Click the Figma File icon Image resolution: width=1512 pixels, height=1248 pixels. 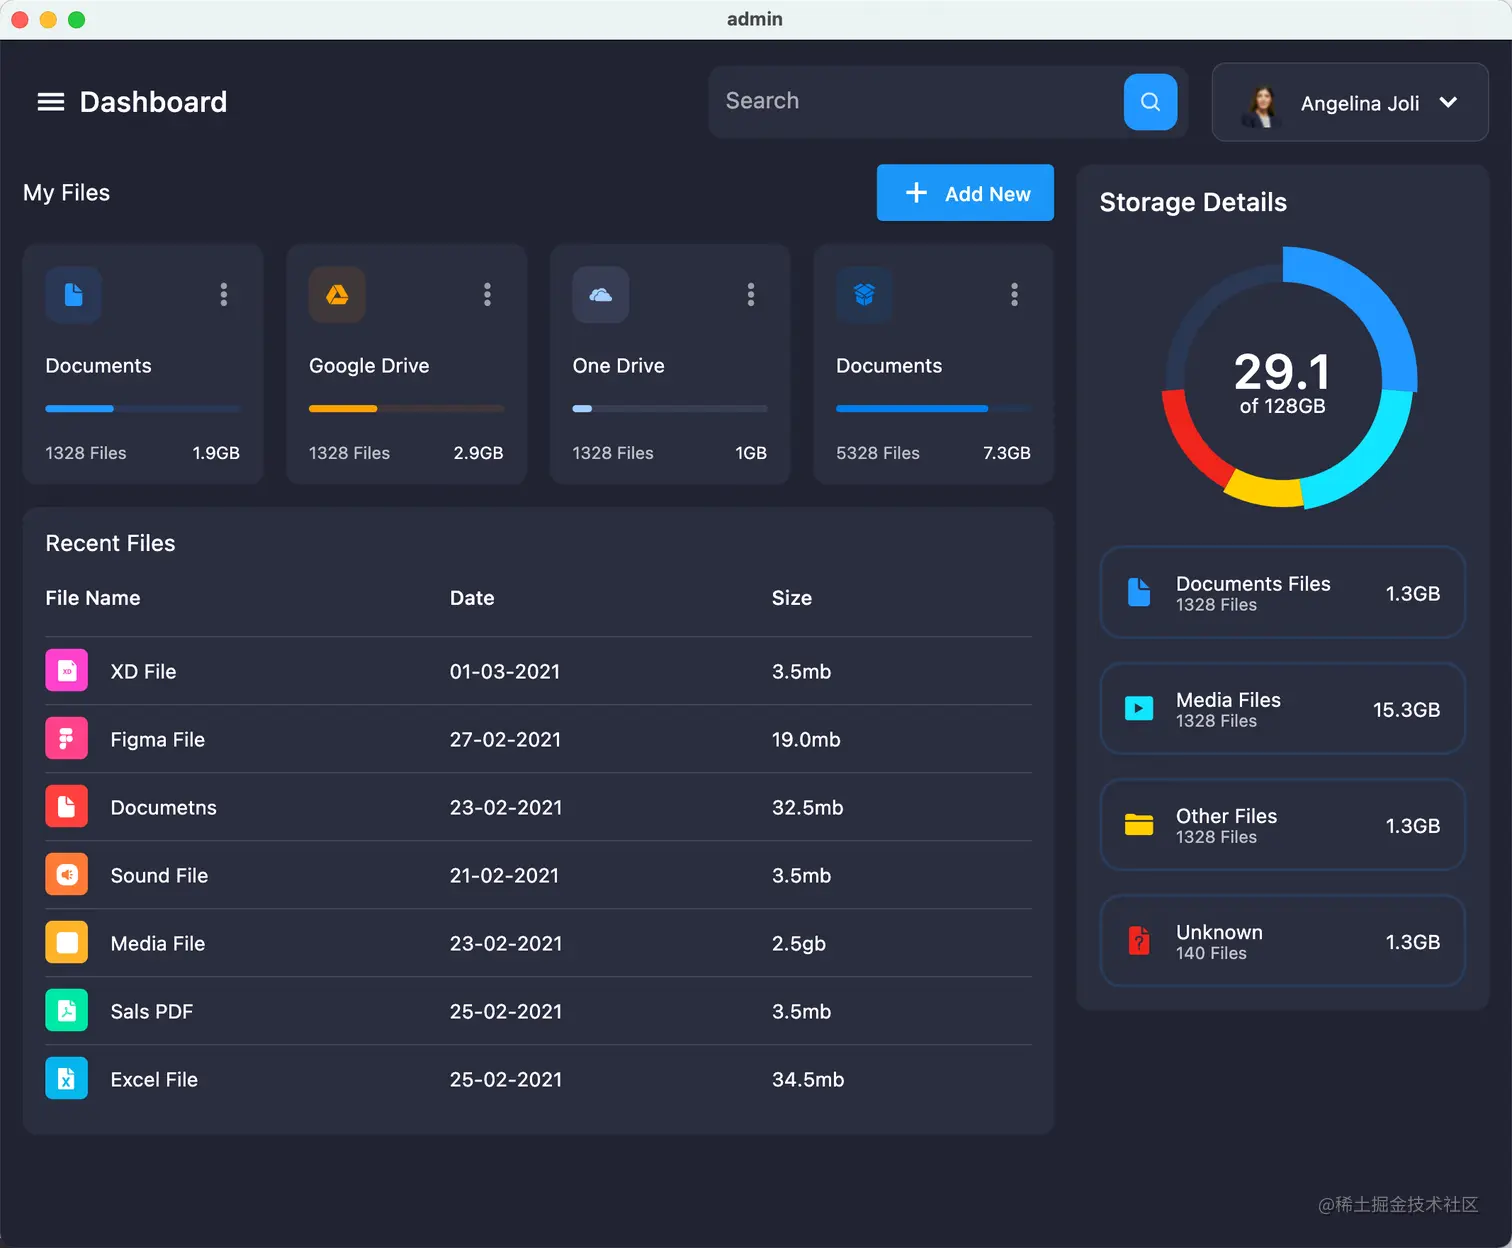66,739
